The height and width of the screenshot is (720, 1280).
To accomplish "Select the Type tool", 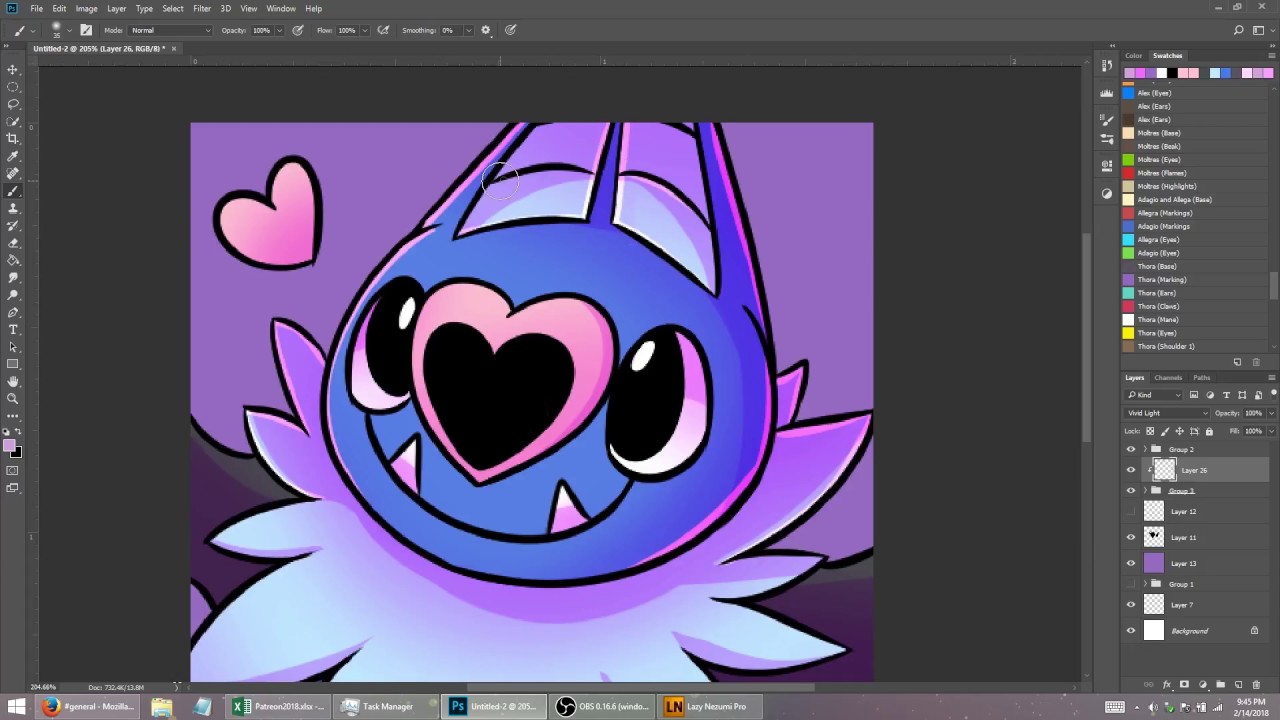I will tap(13, 329).
